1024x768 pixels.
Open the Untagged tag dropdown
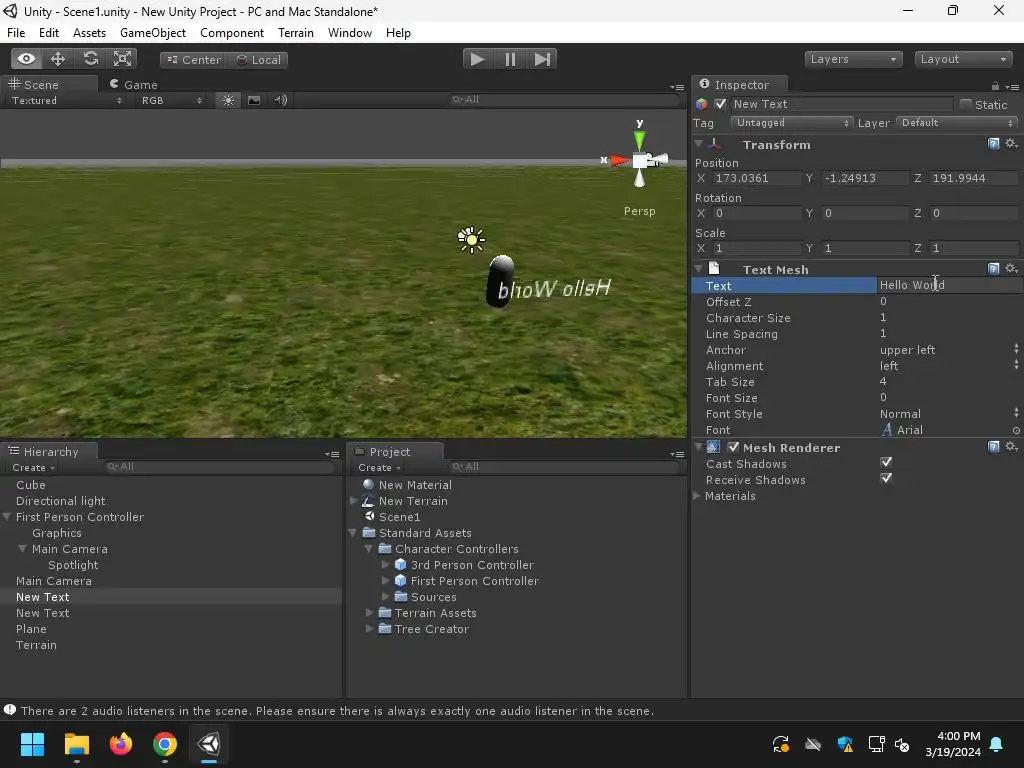[x=792, y=123]
